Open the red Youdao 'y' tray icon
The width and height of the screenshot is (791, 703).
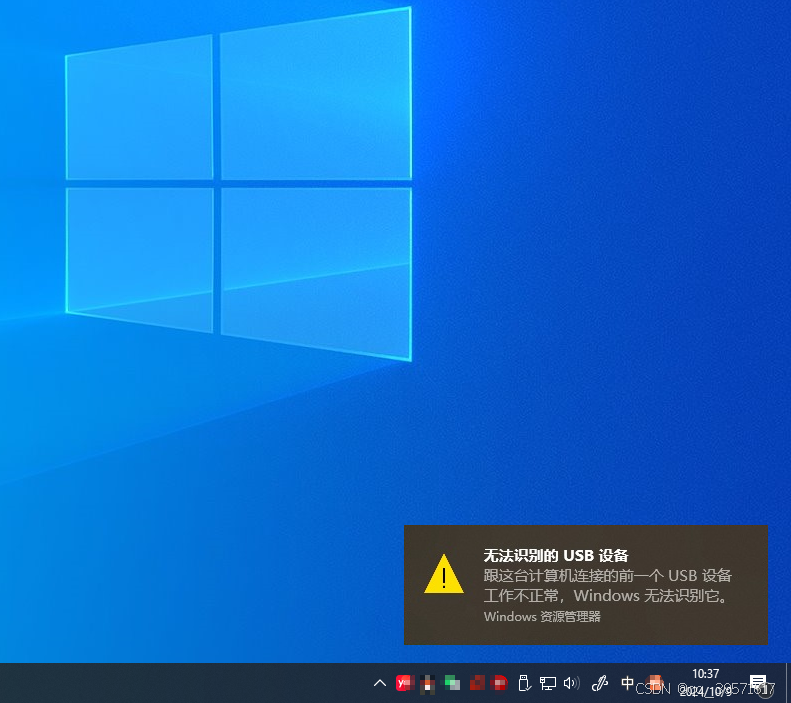(404, 683)
